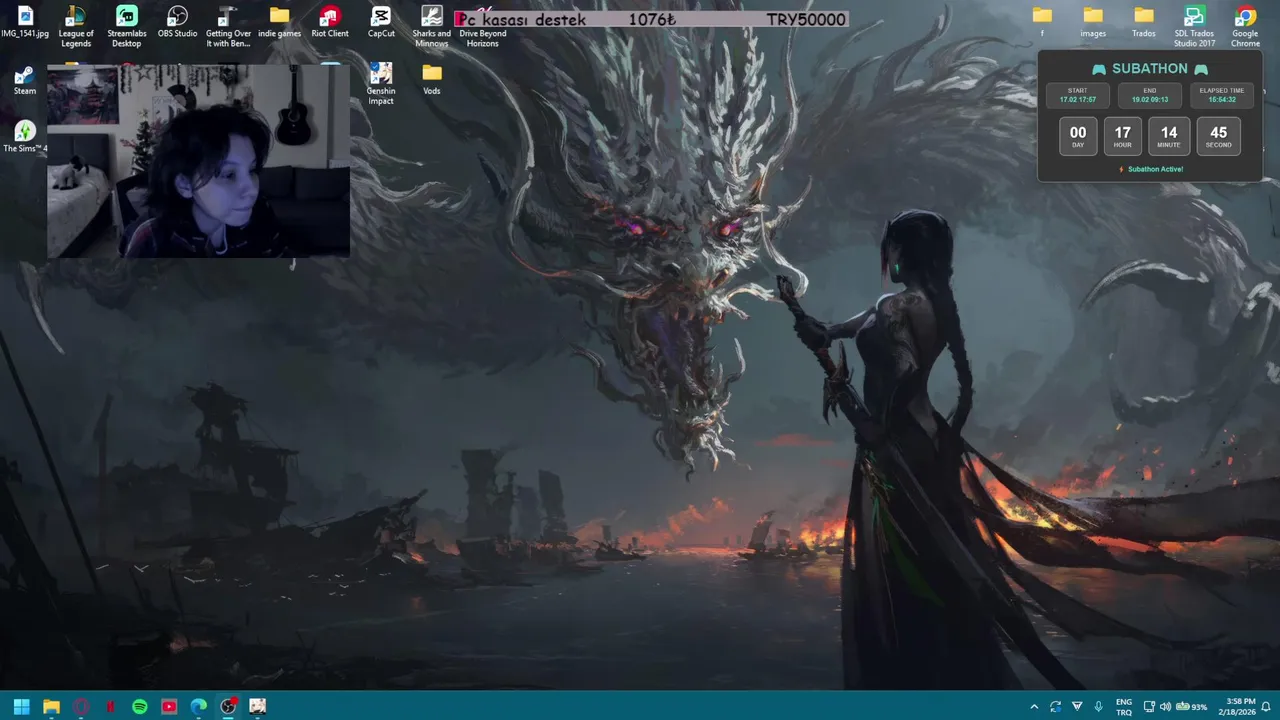Viewport: 1280px width, 720px height.
Task: Click the 00 DAY counter tile
Action: (x=1078, y=136)
